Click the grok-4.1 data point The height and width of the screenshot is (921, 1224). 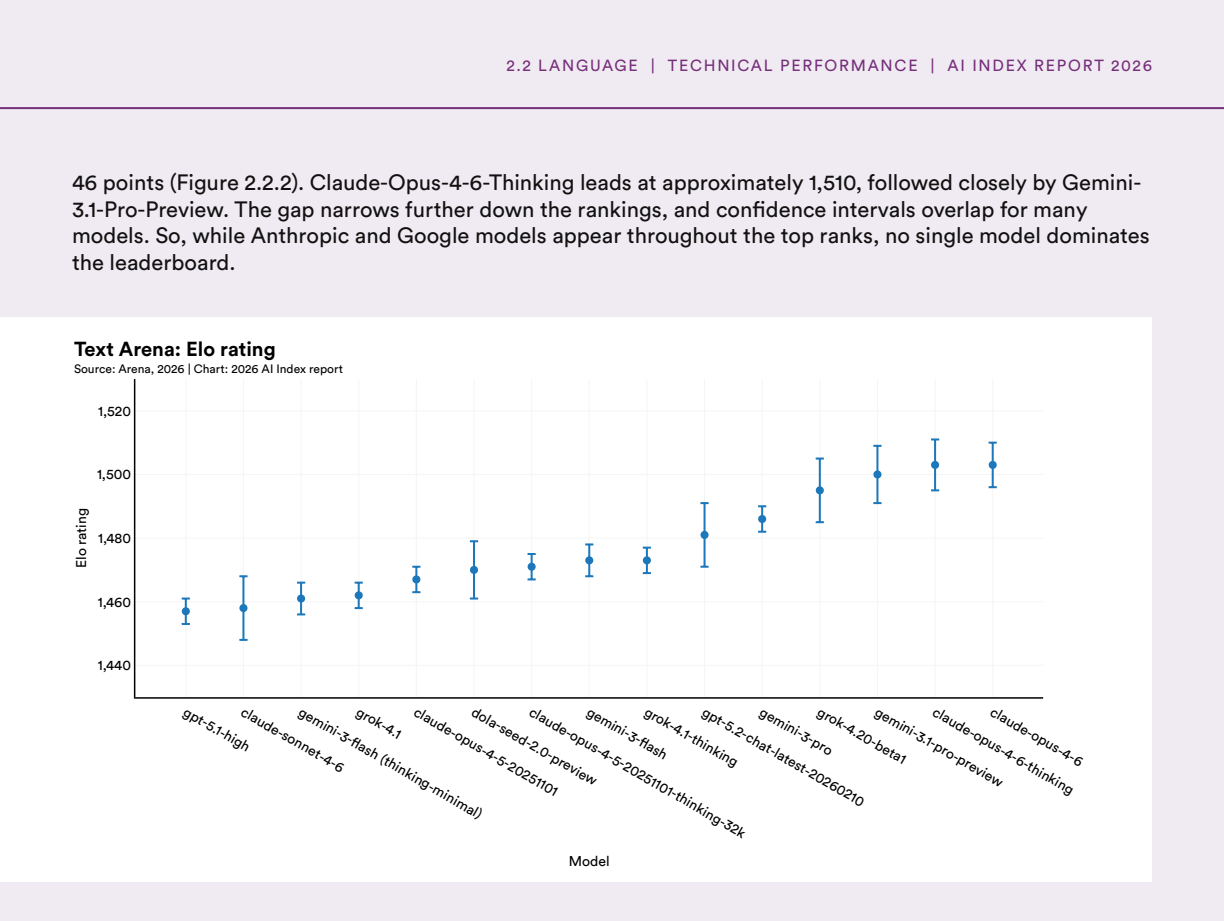[x=359, y=595]
